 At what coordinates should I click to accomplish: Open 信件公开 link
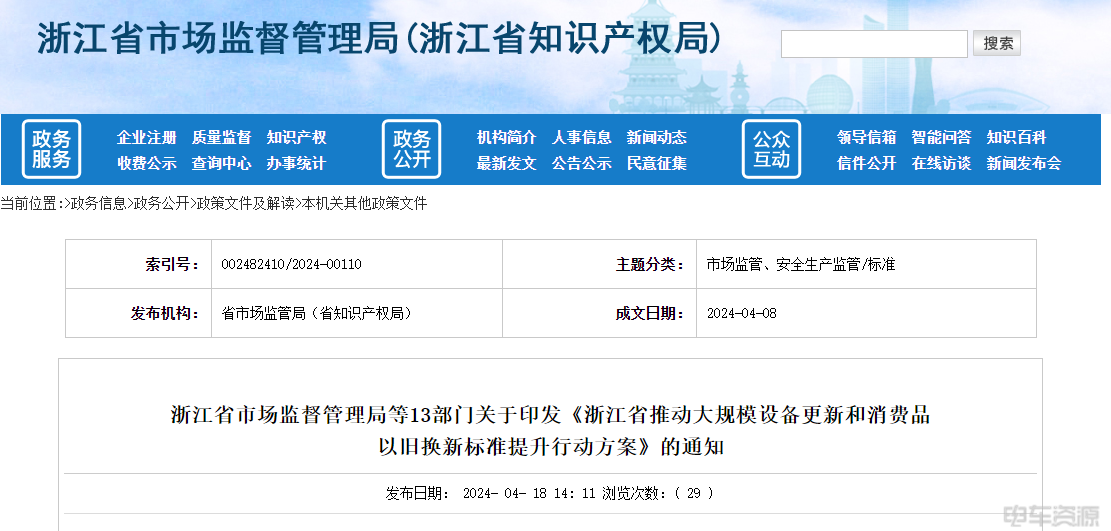coord(867,164)
